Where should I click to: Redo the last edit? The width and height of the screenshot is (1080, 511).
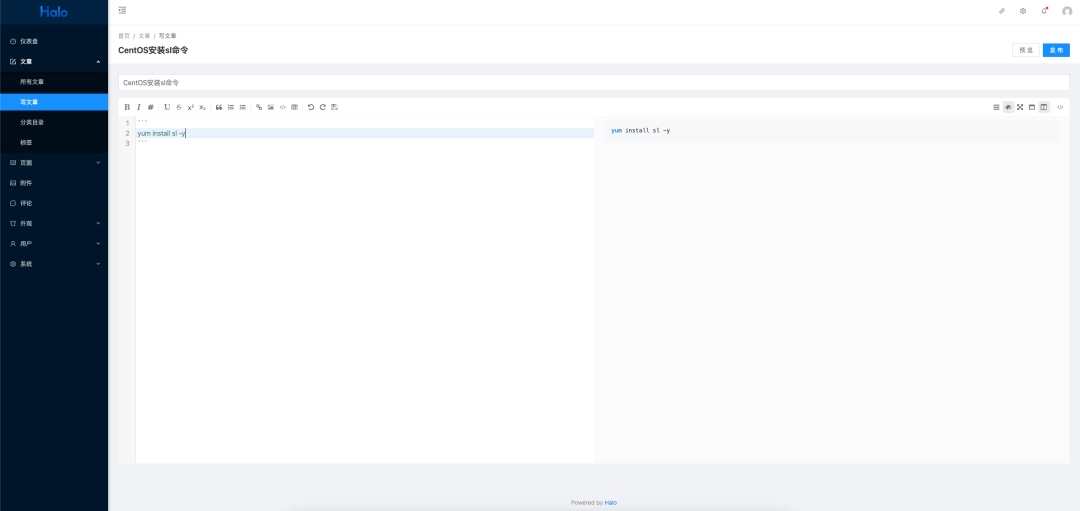tap(322, 107)
